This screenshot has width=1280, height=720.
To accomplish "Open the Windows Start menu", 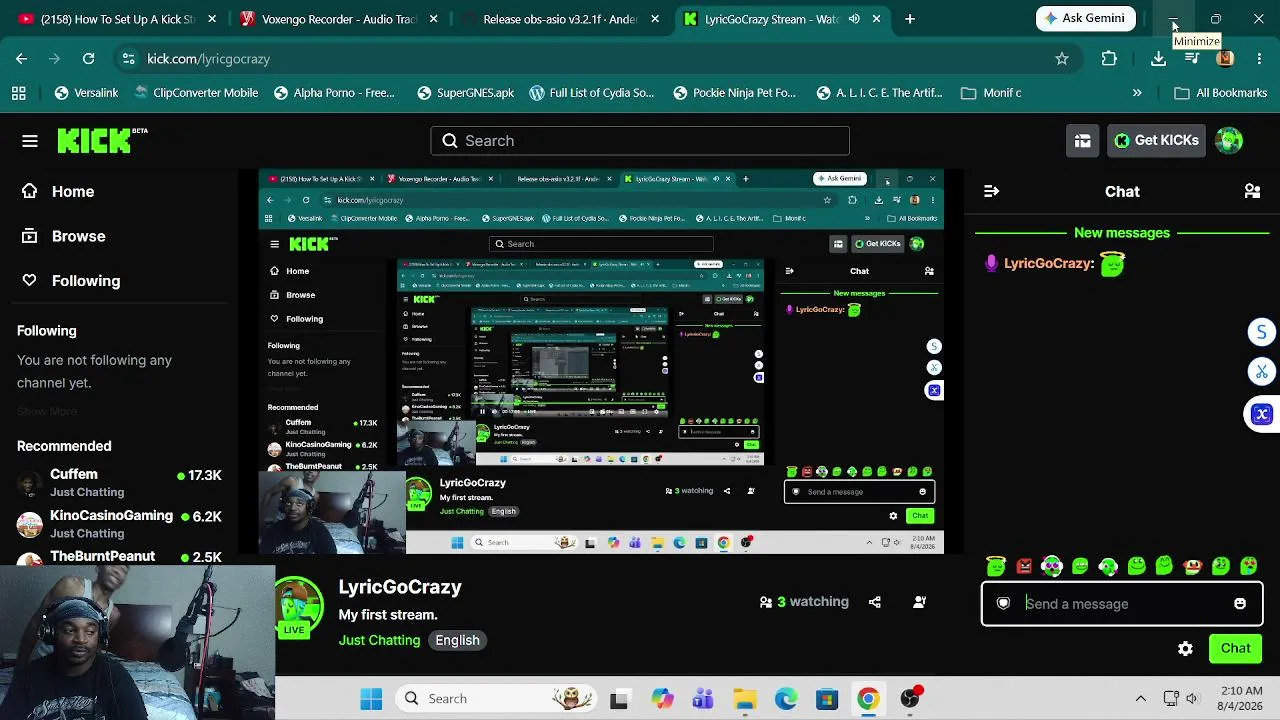I will [x=371, y=699].
